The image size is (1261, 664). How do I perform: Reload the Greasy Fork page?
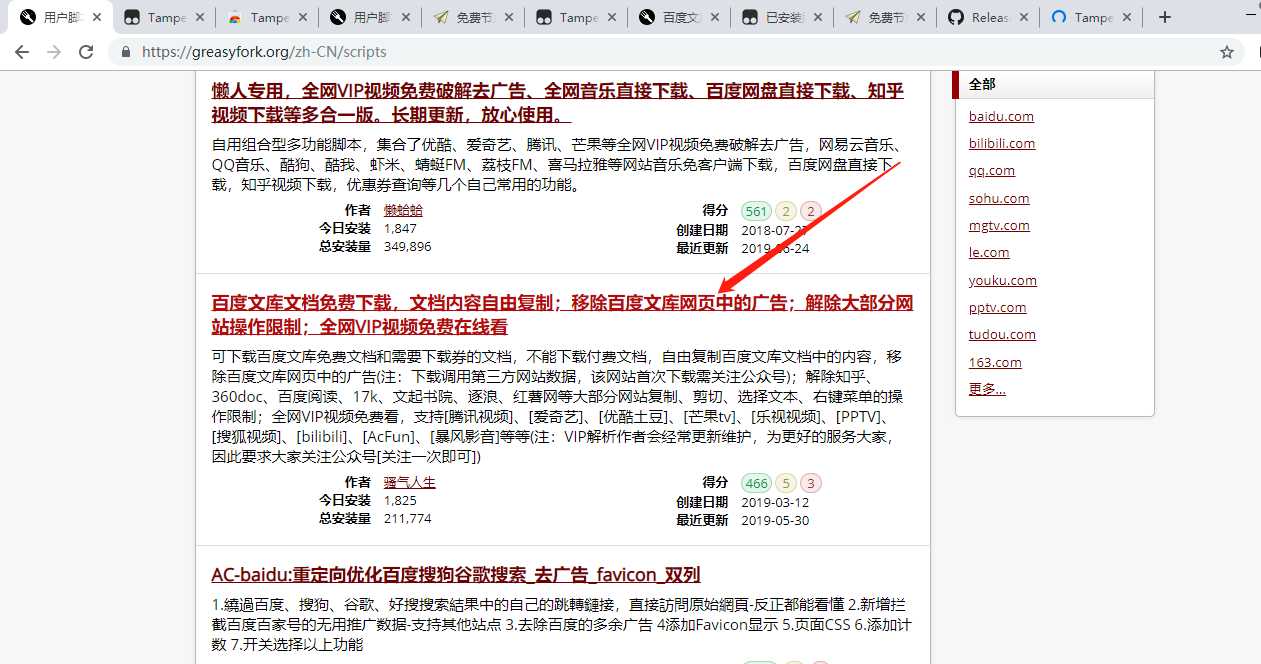pyautogui.click(x=84, y=51)
